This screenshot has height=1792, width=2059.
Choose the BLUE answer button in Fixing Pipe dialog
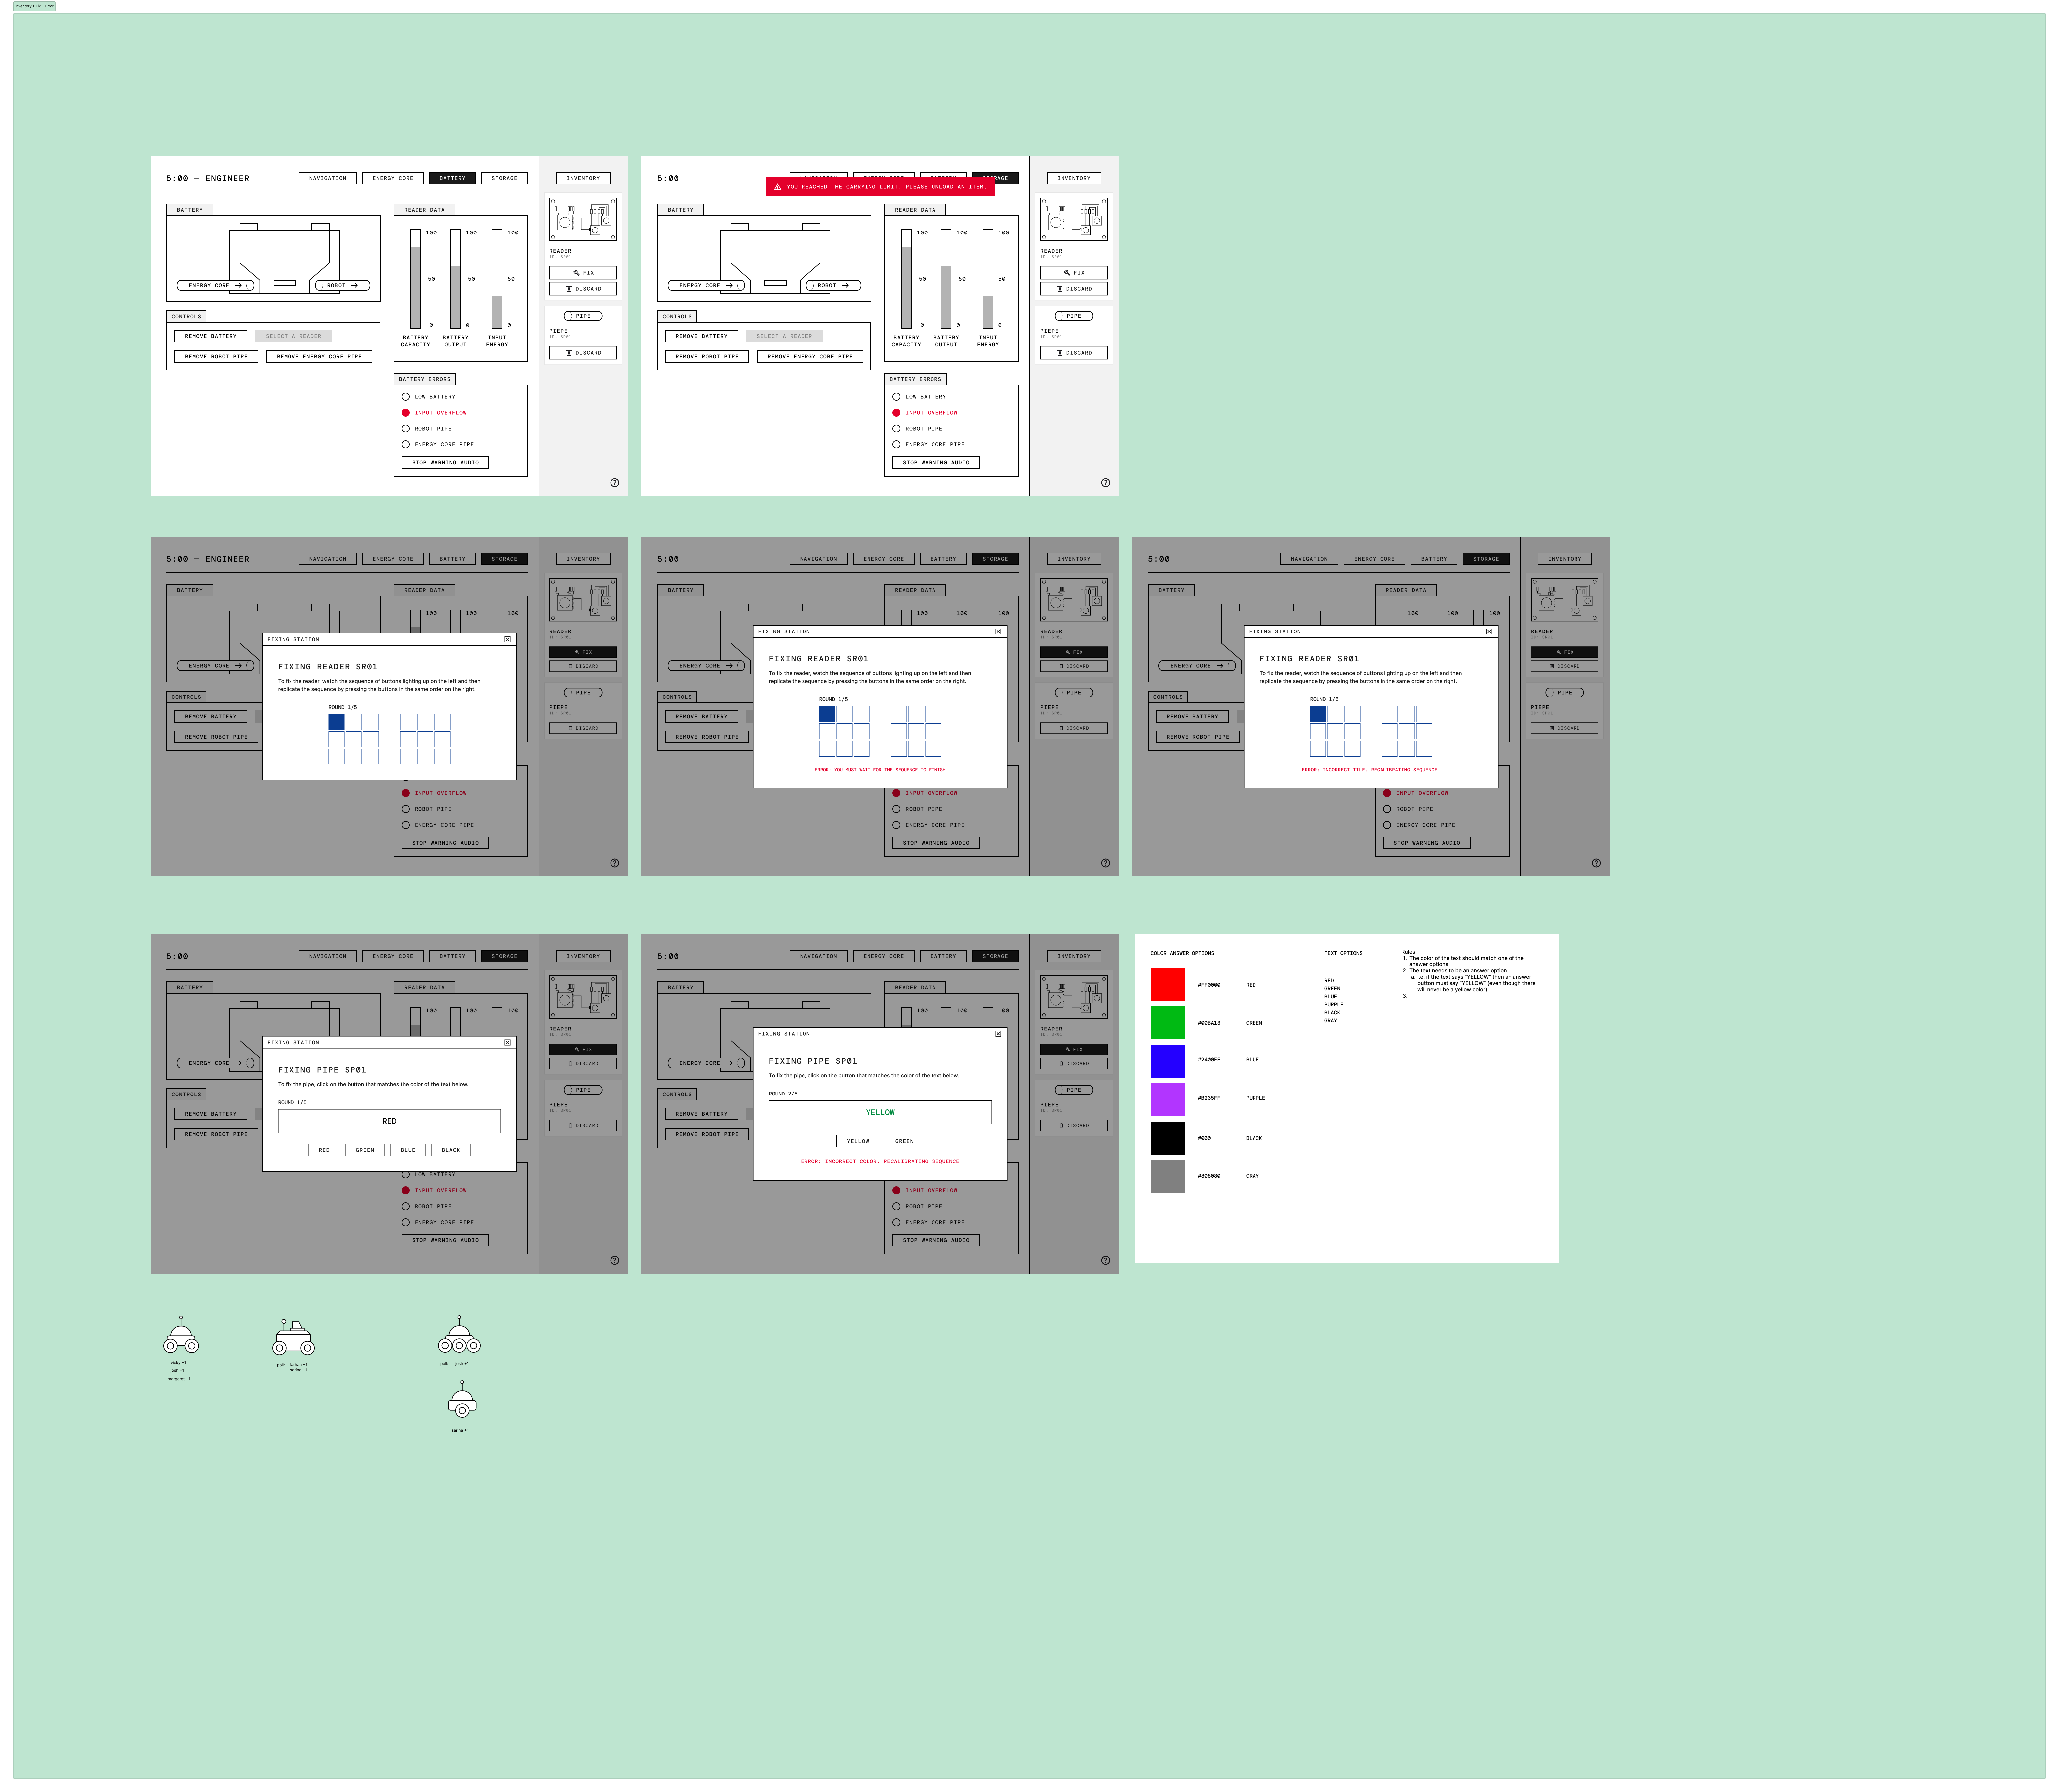[x=408, y=1150]
